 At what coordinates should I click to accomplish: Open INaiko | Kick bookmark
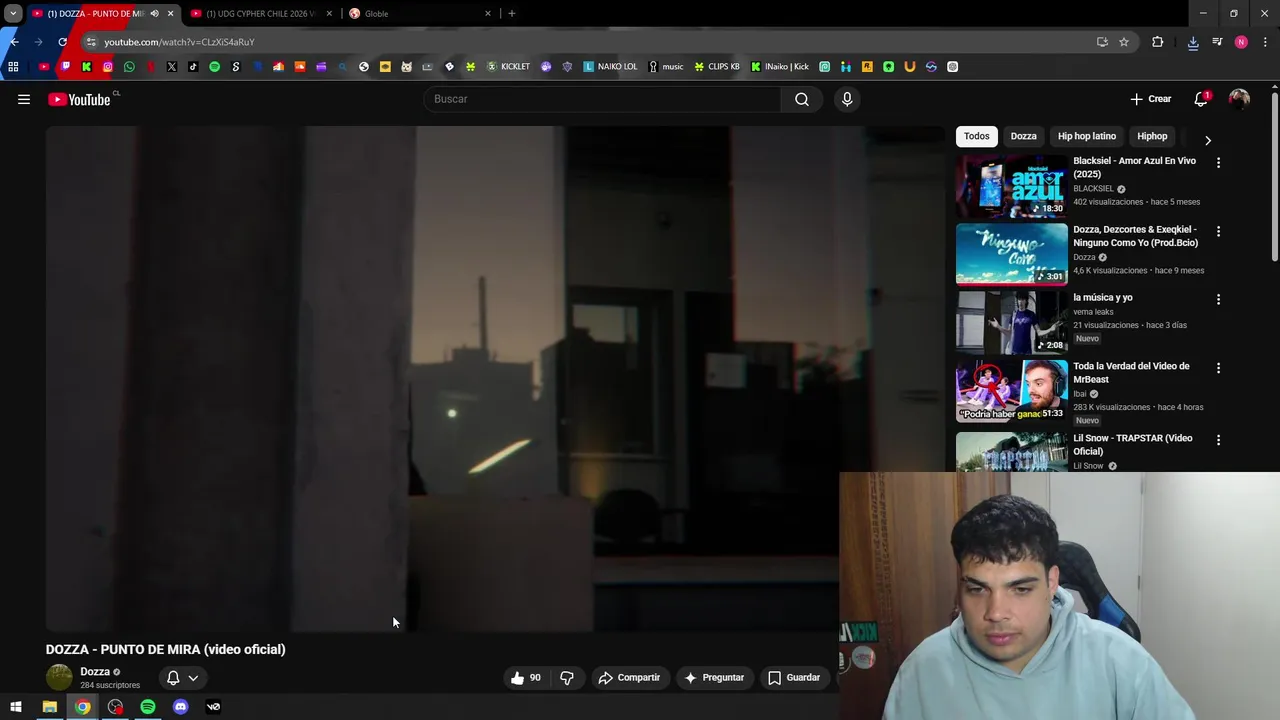[780, 67]
